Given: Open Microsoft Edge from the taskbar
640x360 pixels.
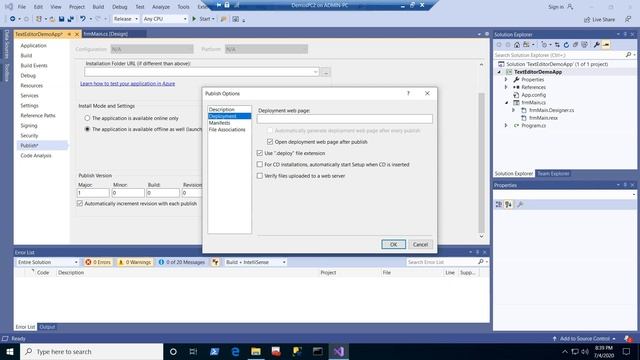Looking at the screenshot, I should point(236,351).
